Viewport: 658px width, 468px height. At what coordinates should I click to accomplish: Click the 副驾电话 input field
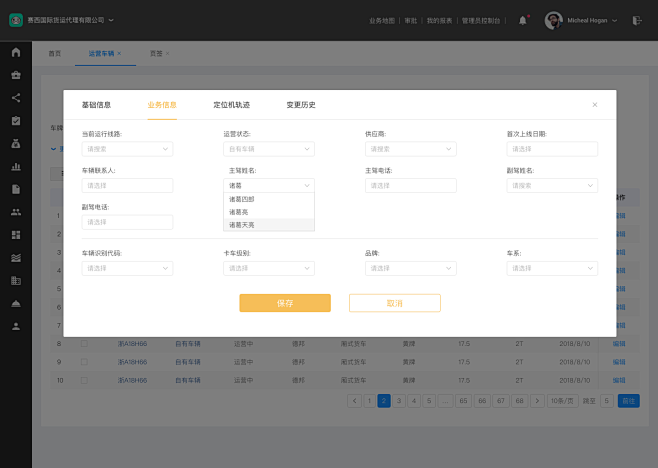(x=127, y=222)
